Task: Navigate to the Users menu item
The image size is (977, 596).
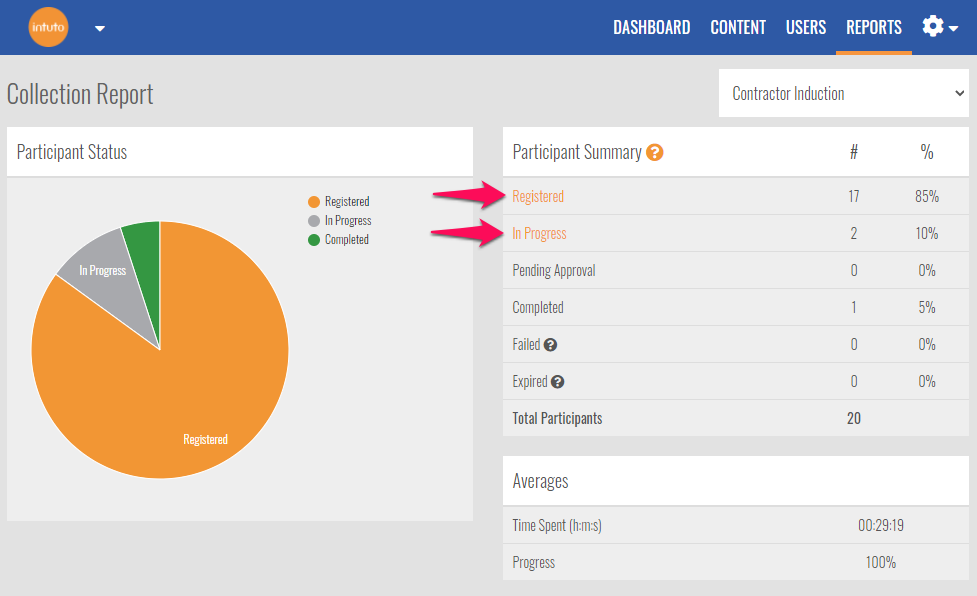Action: [805, 28]
